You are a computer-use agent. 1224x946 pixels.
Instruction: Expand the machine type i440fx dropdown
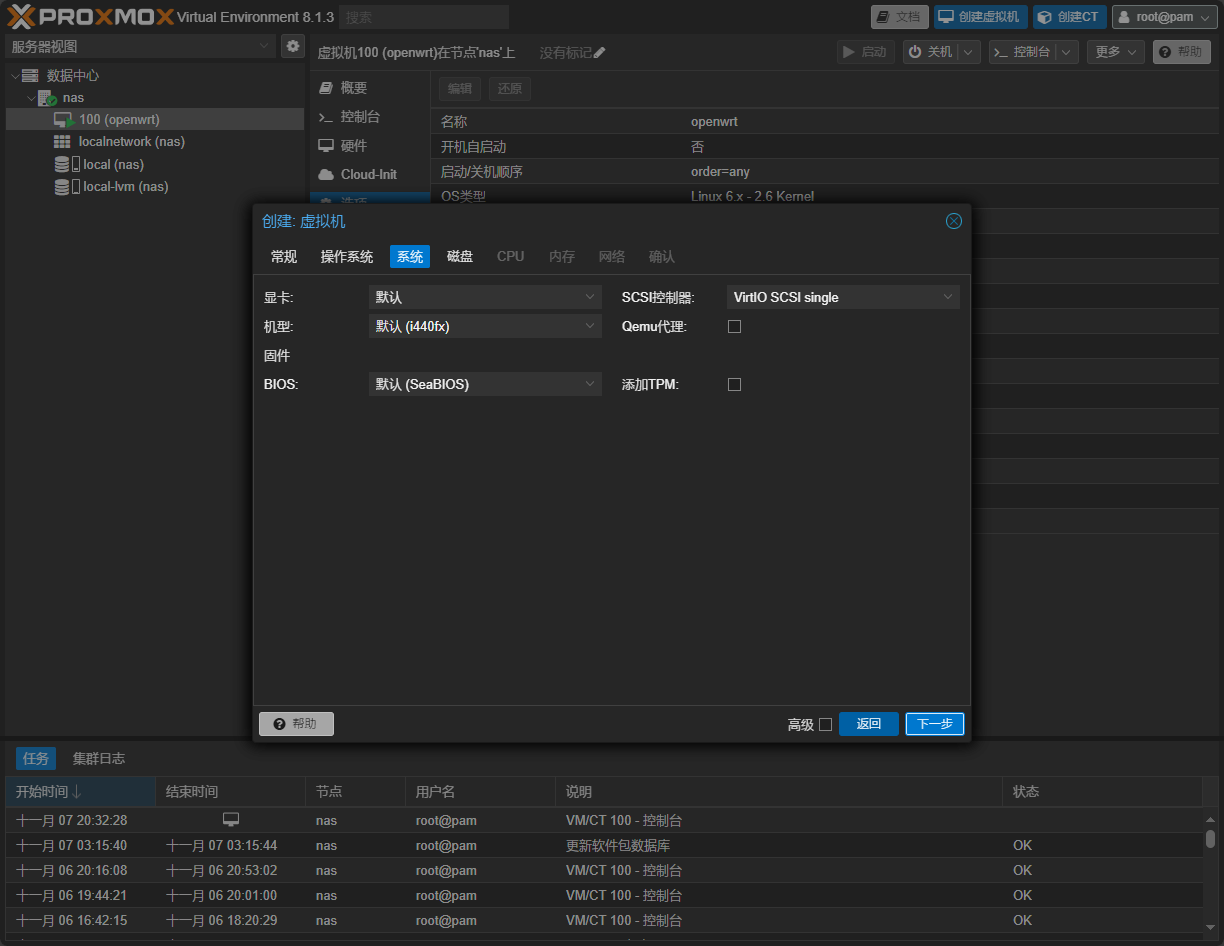pos(484,326)
